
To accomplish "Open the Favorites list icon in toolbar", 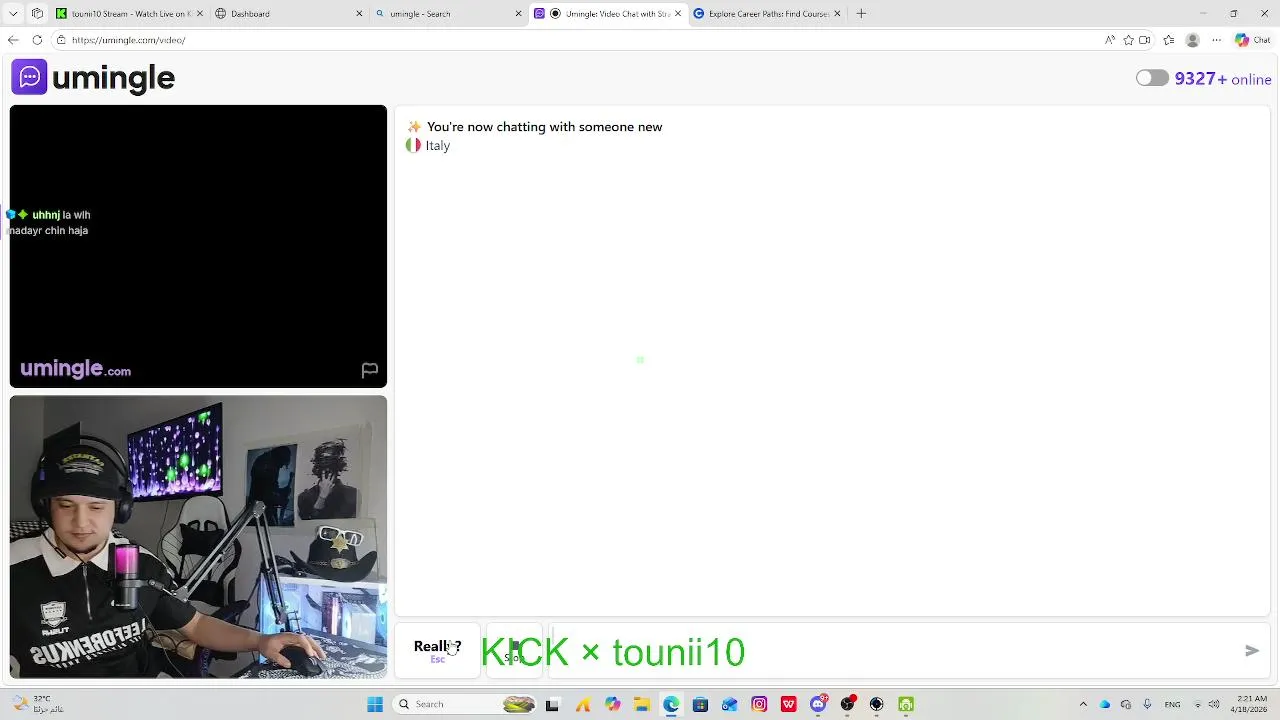I will point(1168,40).
